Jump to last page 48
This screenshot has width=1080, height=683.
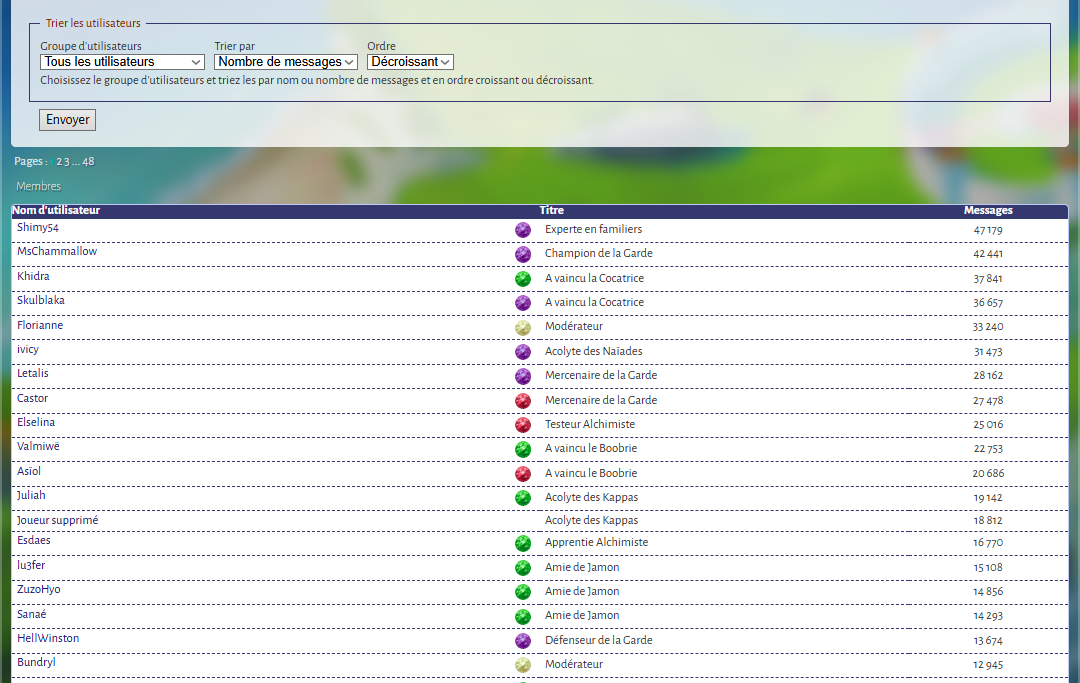tap(88, 162)
